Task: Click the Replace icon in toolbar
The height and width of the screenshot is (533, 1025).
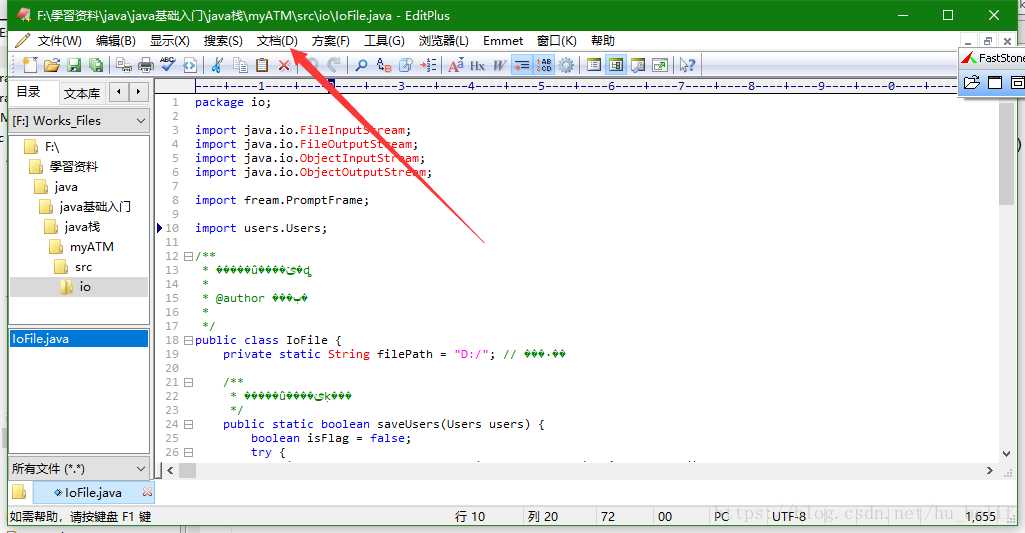Action: pyautogui.click(x=384, y=65)
